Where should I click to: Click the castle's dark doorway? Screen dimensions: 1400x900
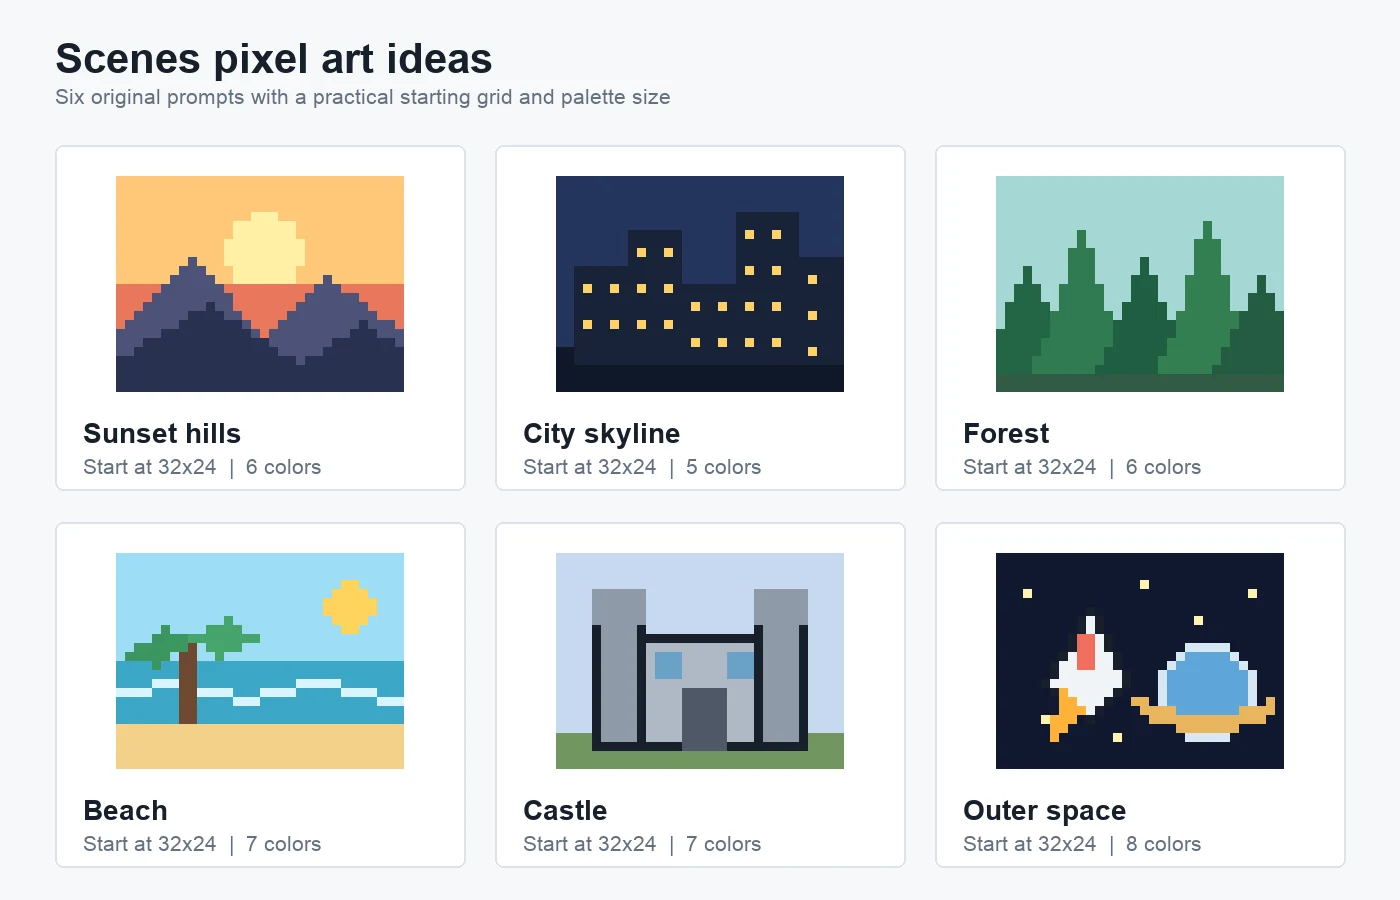[x=704, y=719]
